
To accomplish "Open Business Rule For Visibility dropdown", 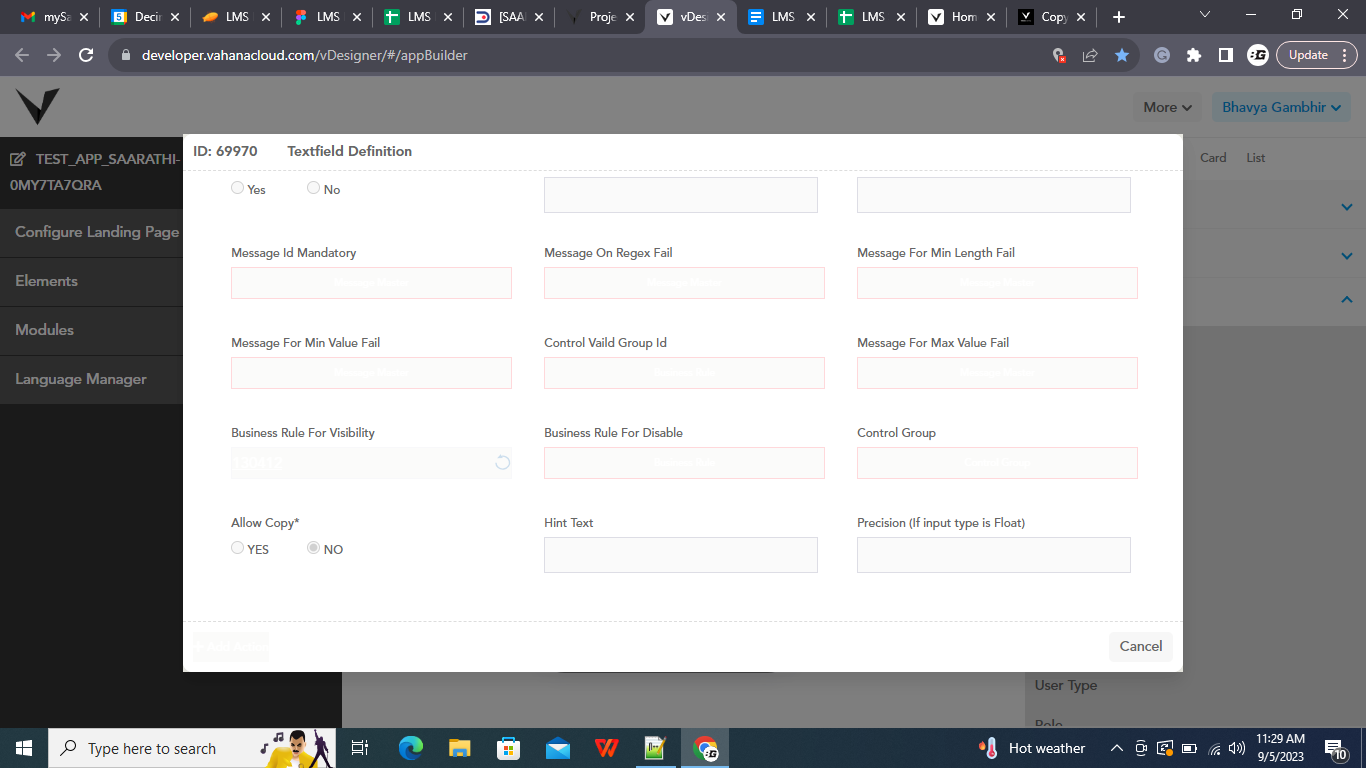I will pos(371,463).
